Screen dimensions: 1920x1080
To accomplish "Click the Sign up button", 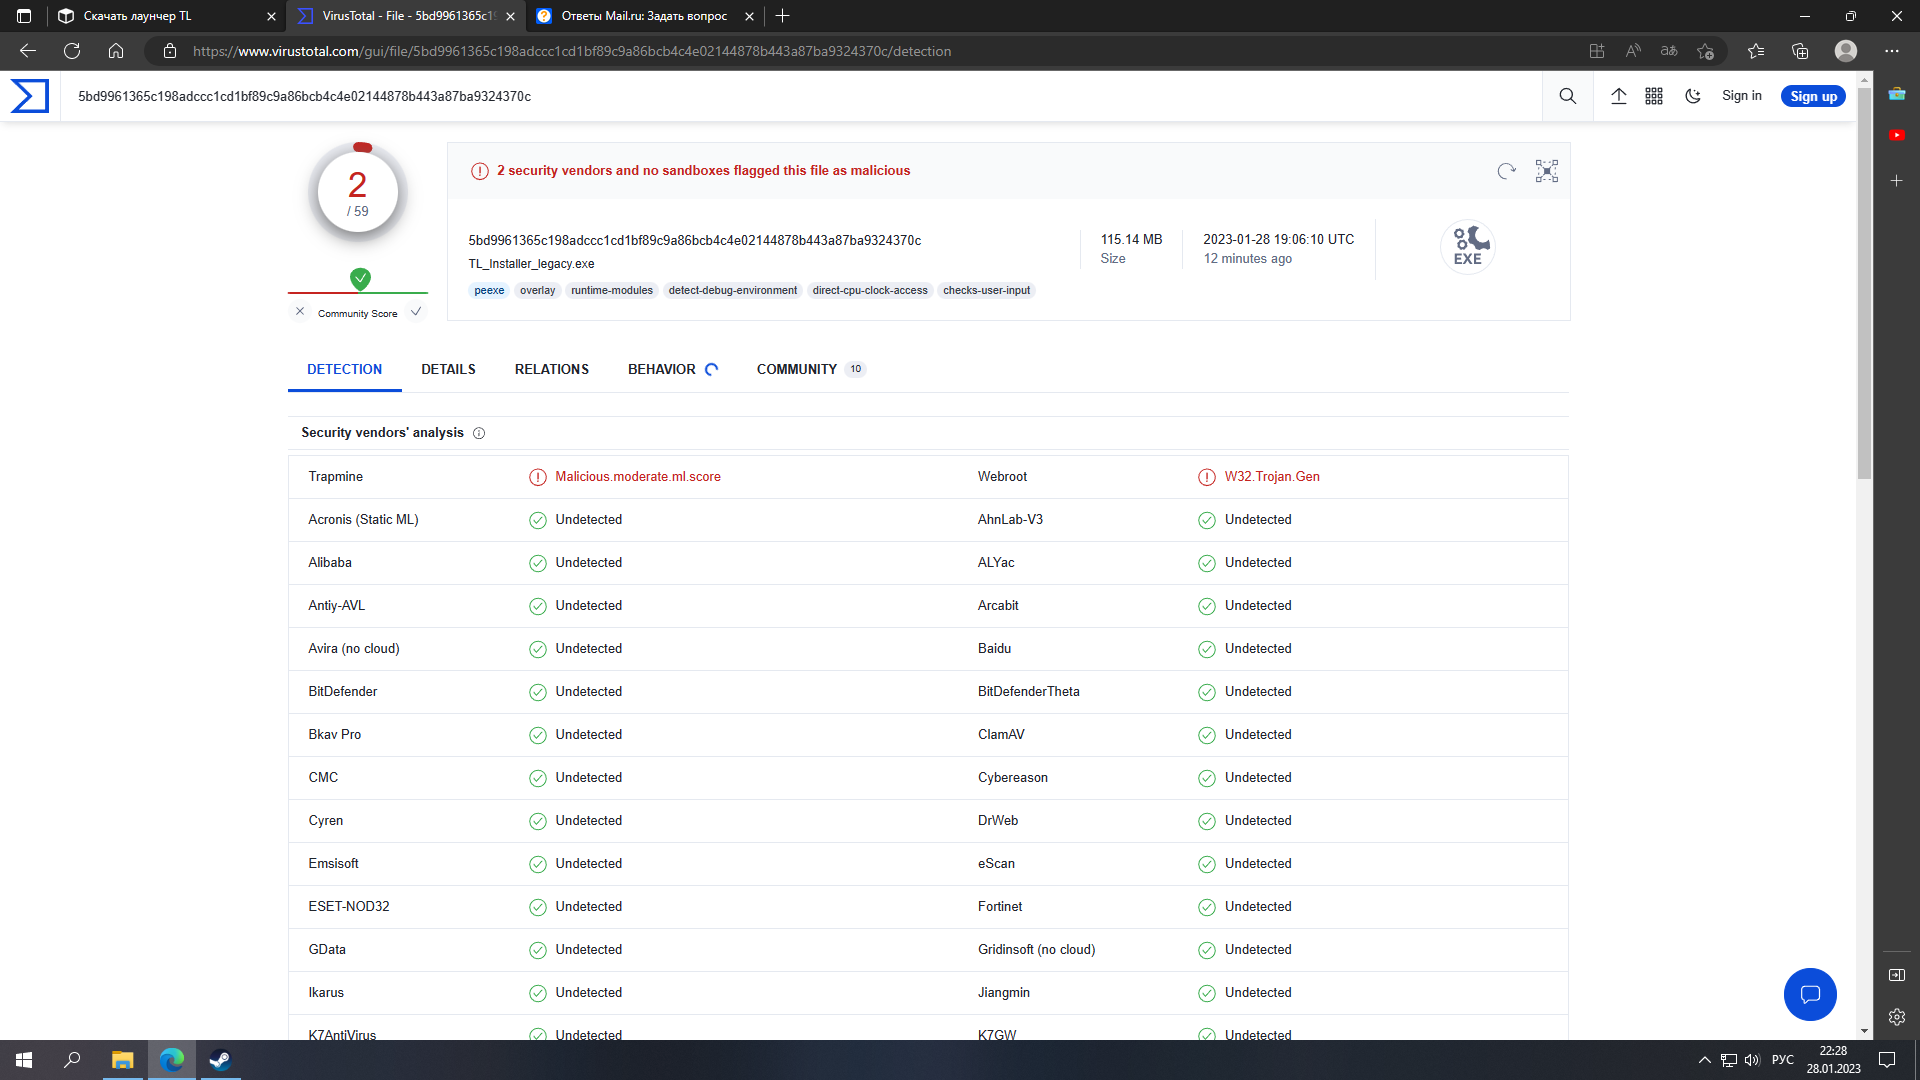I will pos(1813,96).
